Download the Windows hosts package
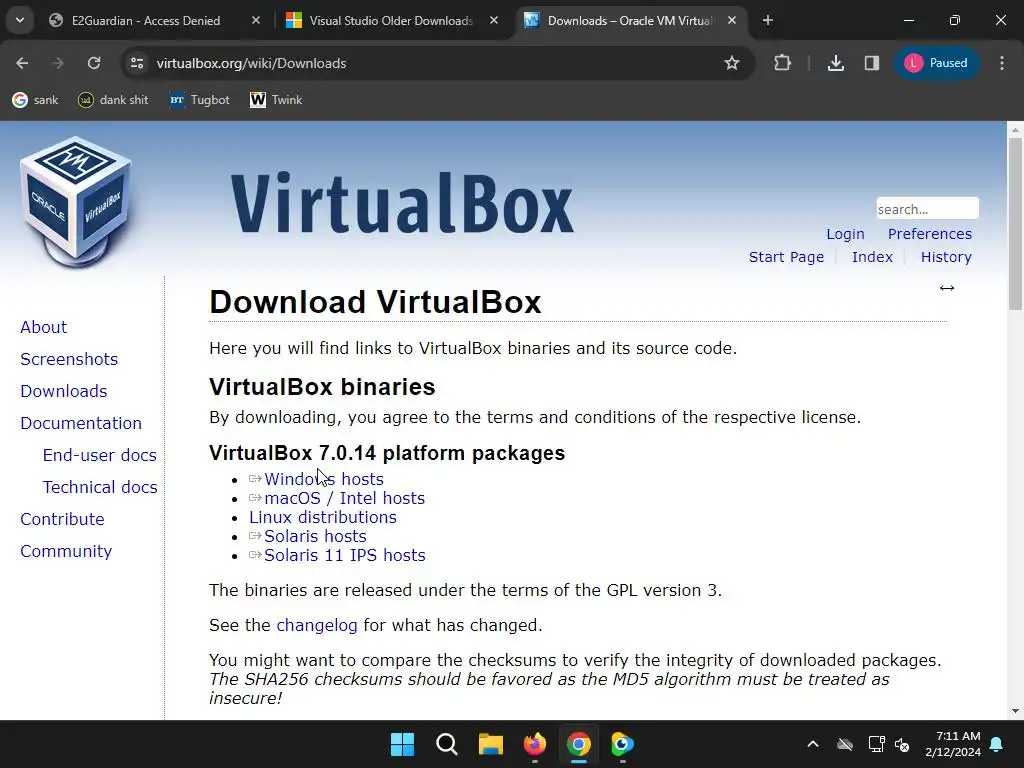1024x768 pixels. 323,479
